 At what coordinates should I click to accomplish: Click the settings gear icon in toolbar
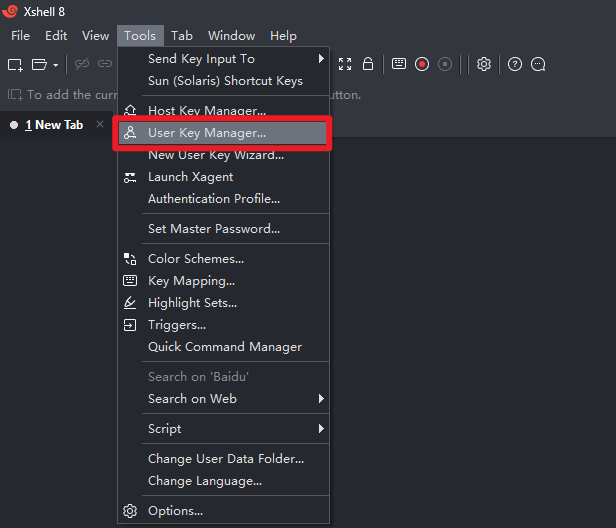[x=484, y=64]
